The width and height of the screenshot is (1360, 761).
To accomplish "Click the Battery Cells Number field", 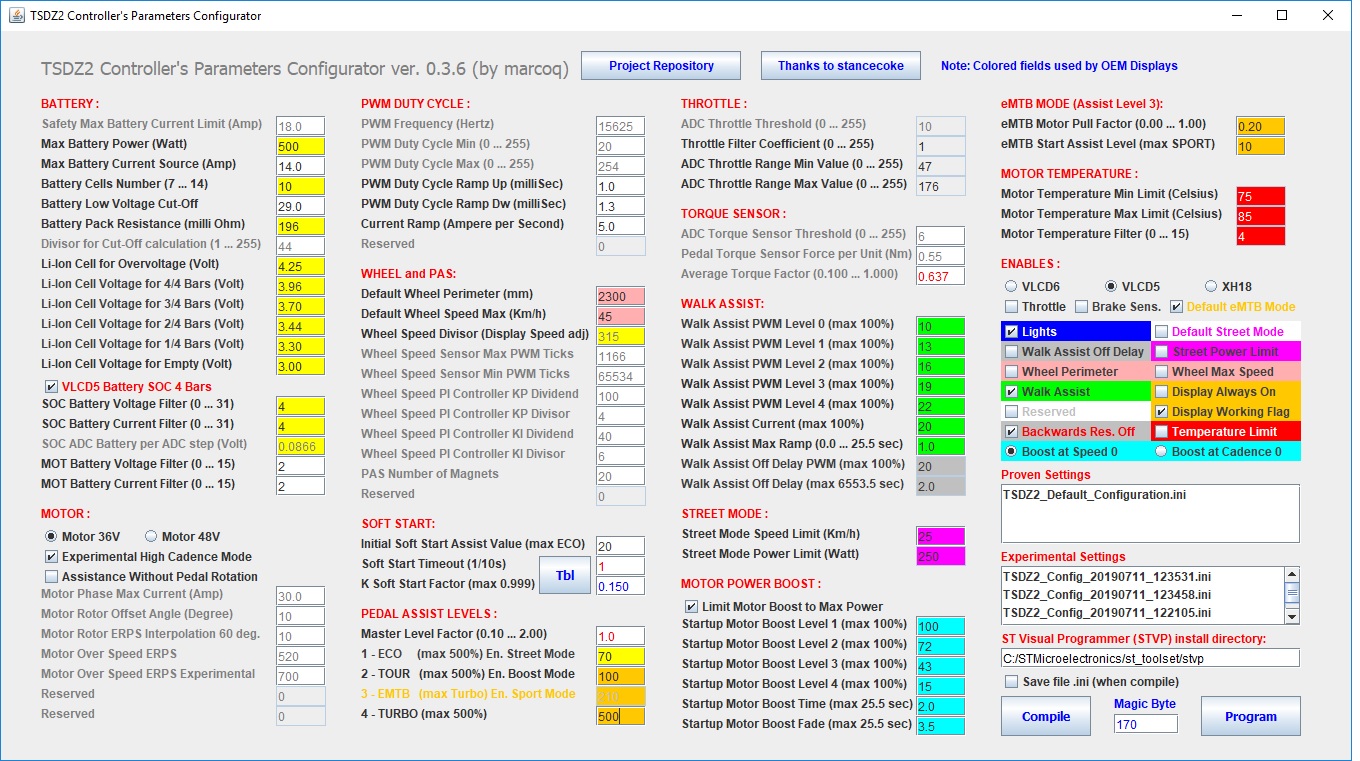I will click(301, 186).
